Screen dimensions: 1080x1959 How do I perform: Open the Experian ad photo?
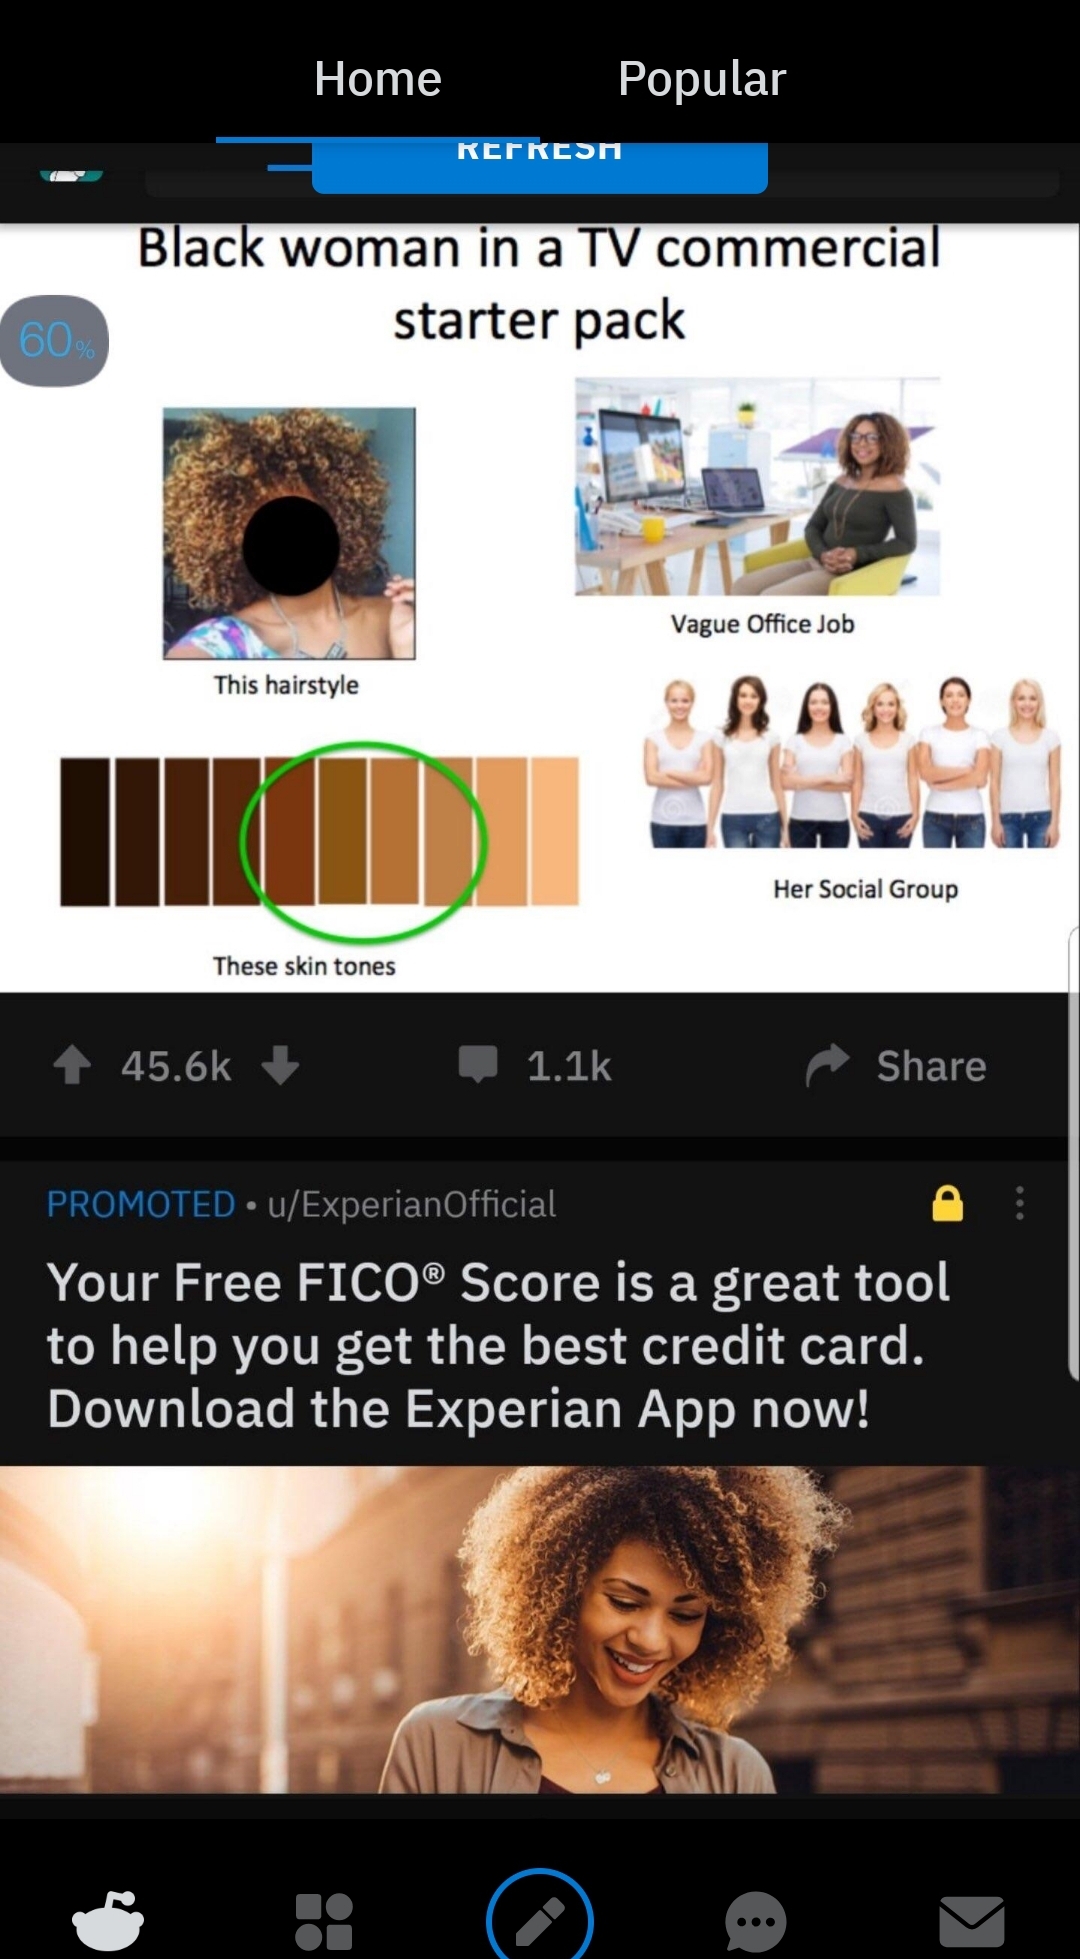tap(540, 1629)
